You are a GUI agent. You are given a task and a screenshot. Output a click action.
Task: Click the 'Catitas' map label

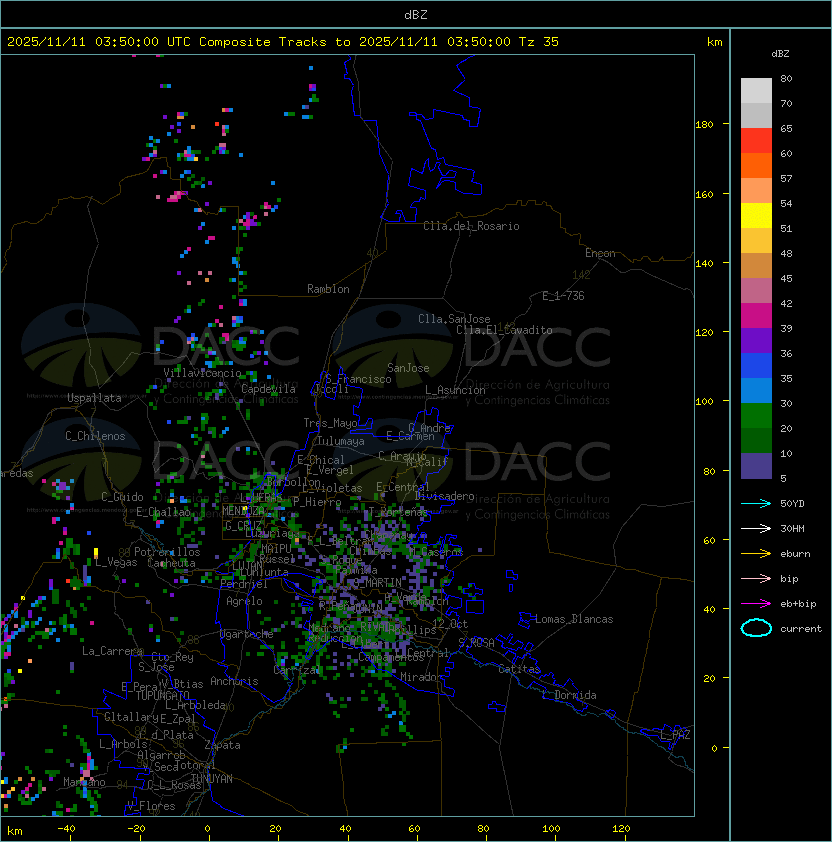pyautogui.click(x=519, y=669)
